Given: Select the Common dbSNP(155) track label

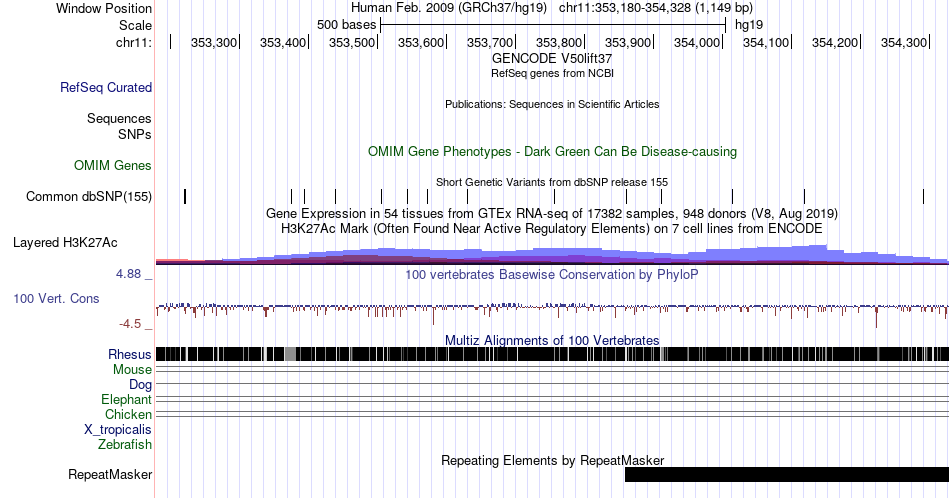Looking at the screenshot, I should pyautogui.click(x=88, y=196).
